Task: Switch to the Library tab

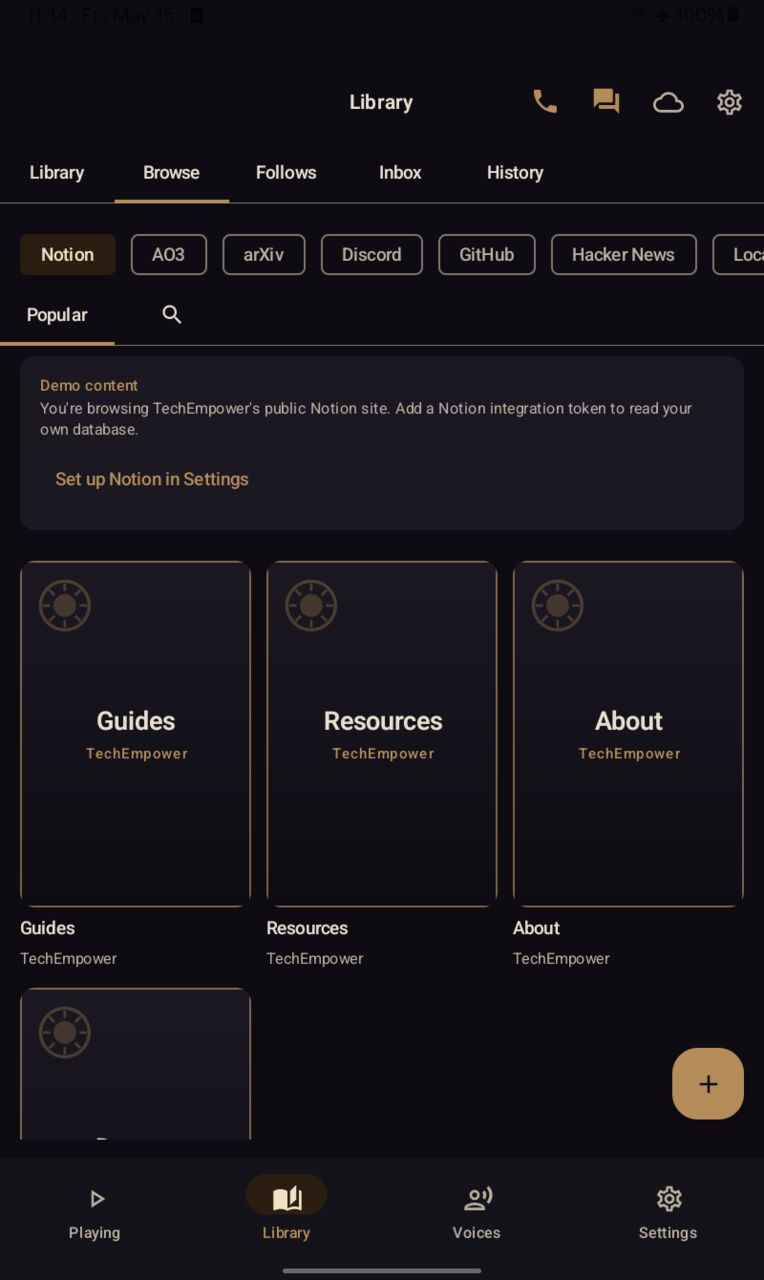Action: 57,173
